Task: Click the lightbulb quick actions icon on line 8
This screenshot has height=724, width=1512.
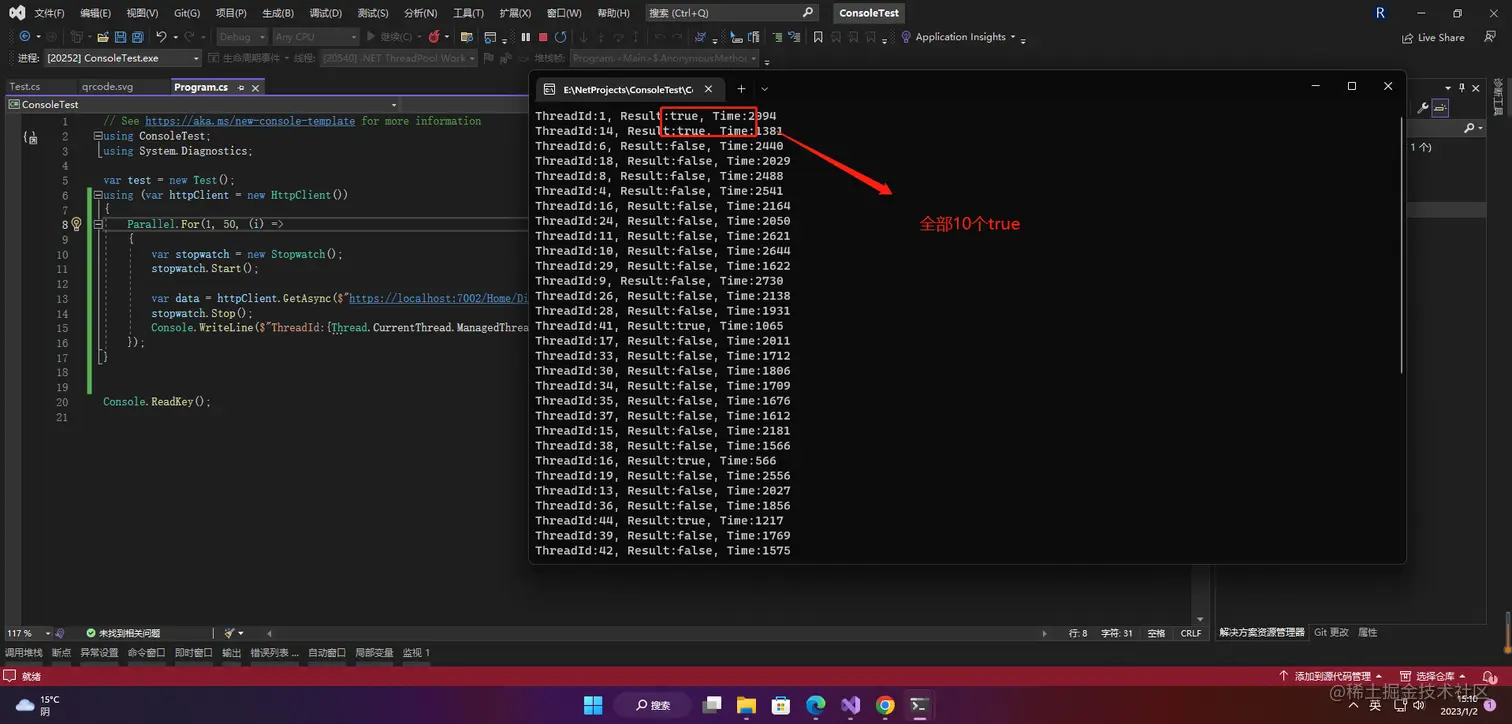Action: (76, 224)
